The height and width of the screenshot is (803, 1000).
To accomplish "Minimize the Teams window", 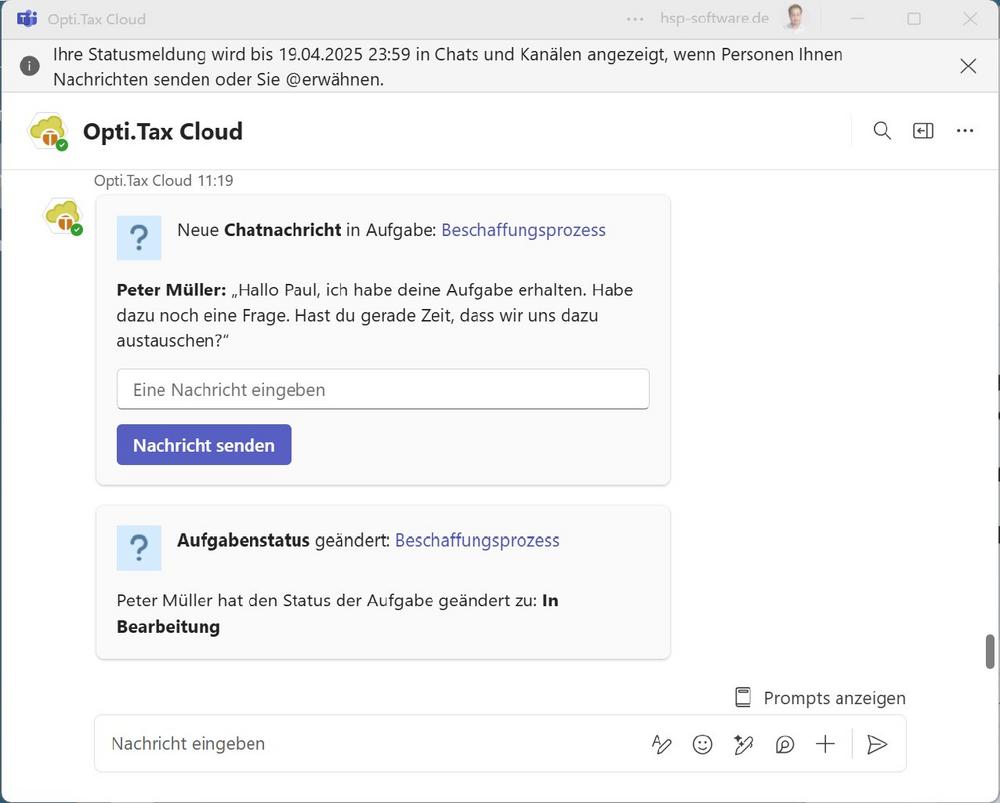I will (857, 18).
